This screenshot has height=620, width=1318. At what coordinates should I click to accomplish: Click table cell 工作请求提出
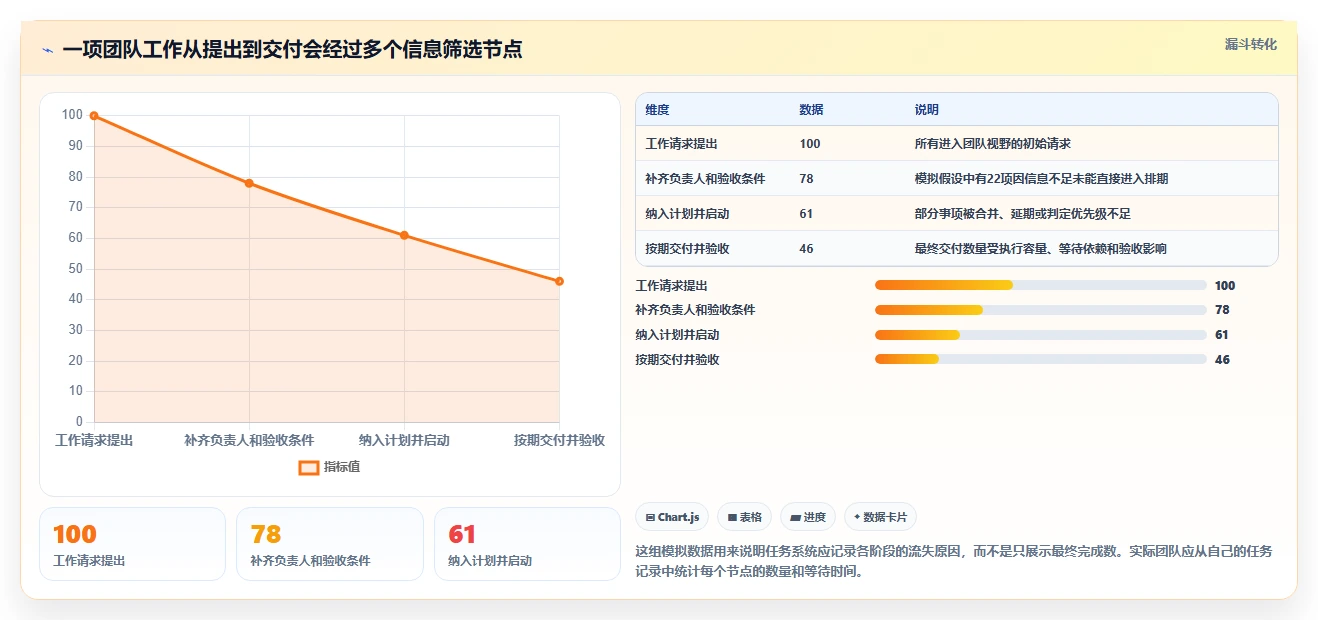click(x=681, y=144)
